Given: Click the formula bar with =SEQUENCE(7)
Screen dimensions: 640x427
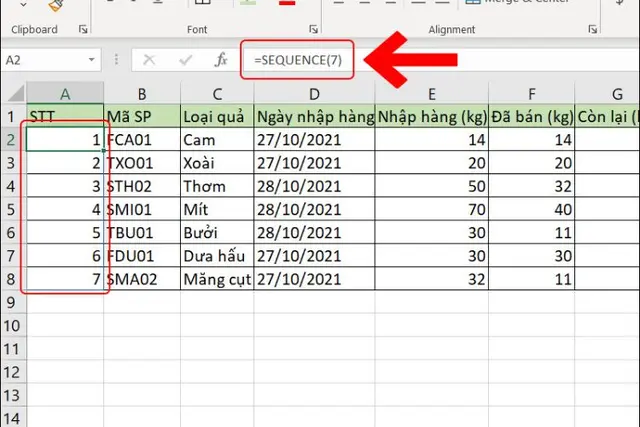Looking at the screenshot, I should coord(440,60).
